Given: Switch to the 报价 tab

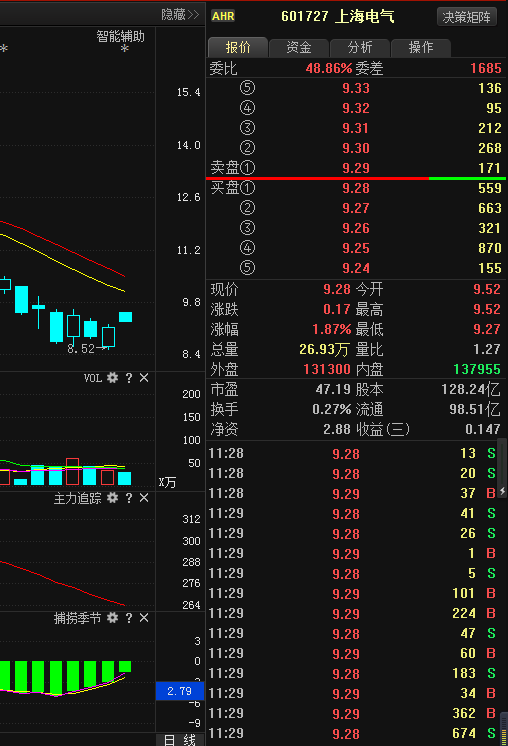Looking at the screenshot, I should tap(238, 47).
